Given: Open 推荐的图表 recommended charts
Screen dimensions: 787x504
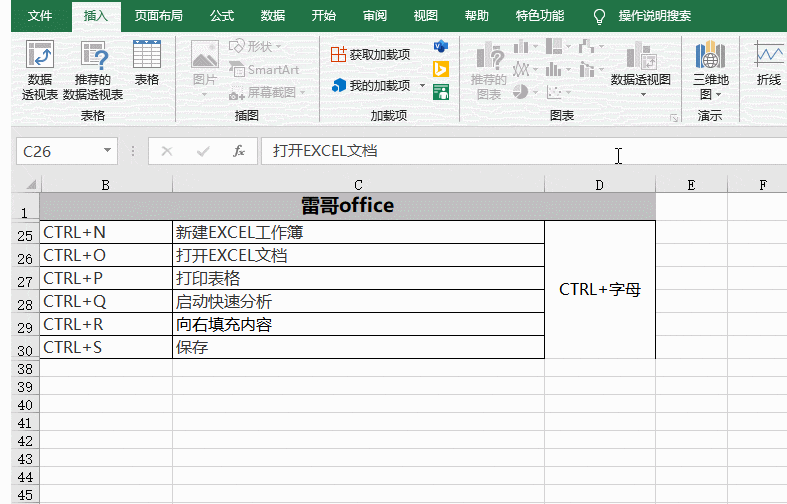Looking at the screenshot, I should (x=489, y=70).
